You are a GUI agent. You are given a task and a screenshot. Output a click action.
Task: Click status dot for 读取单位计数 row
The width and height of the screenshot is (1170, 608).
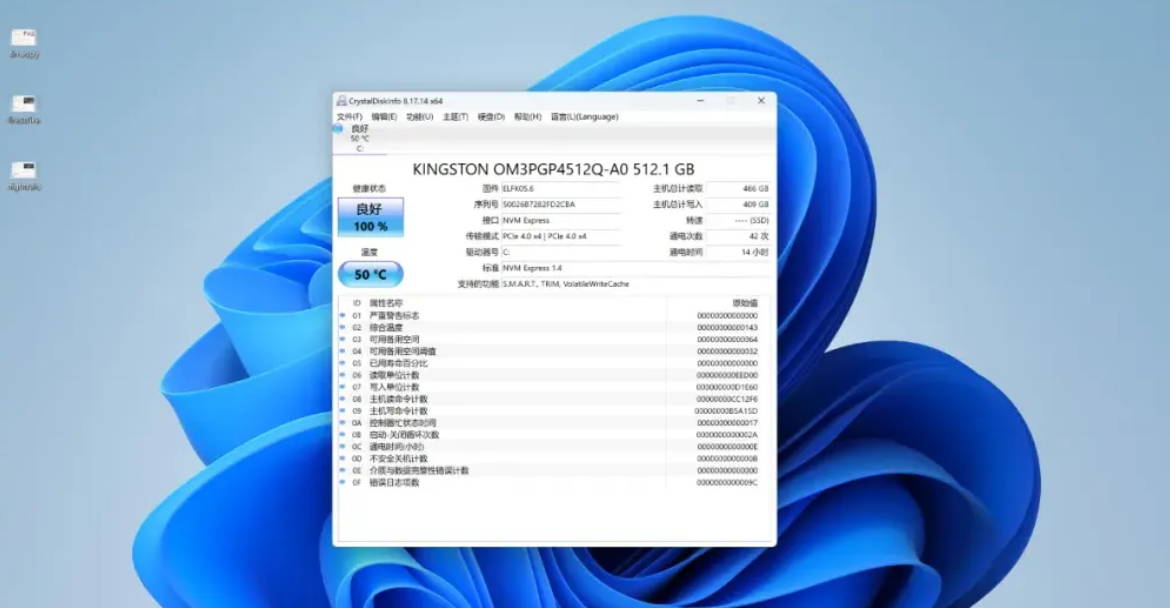[342, 375]
